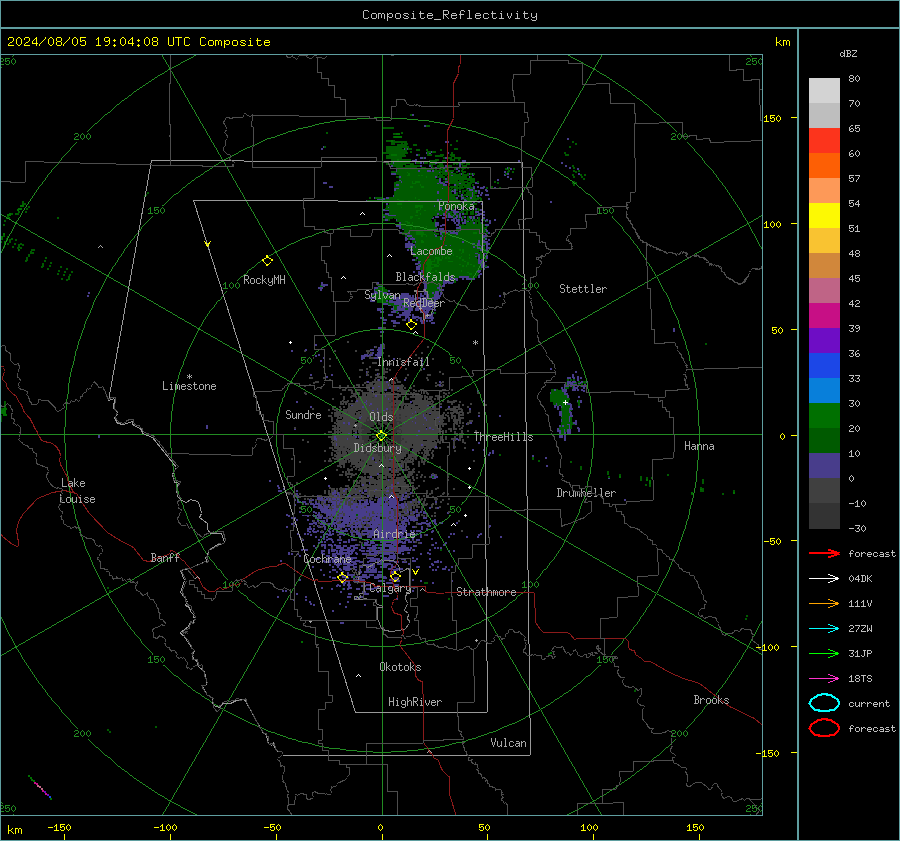Screen dimensions: 900x841
Task: Select the magenta 42-39 dBZ swatch
Action: tap(824, 316)
